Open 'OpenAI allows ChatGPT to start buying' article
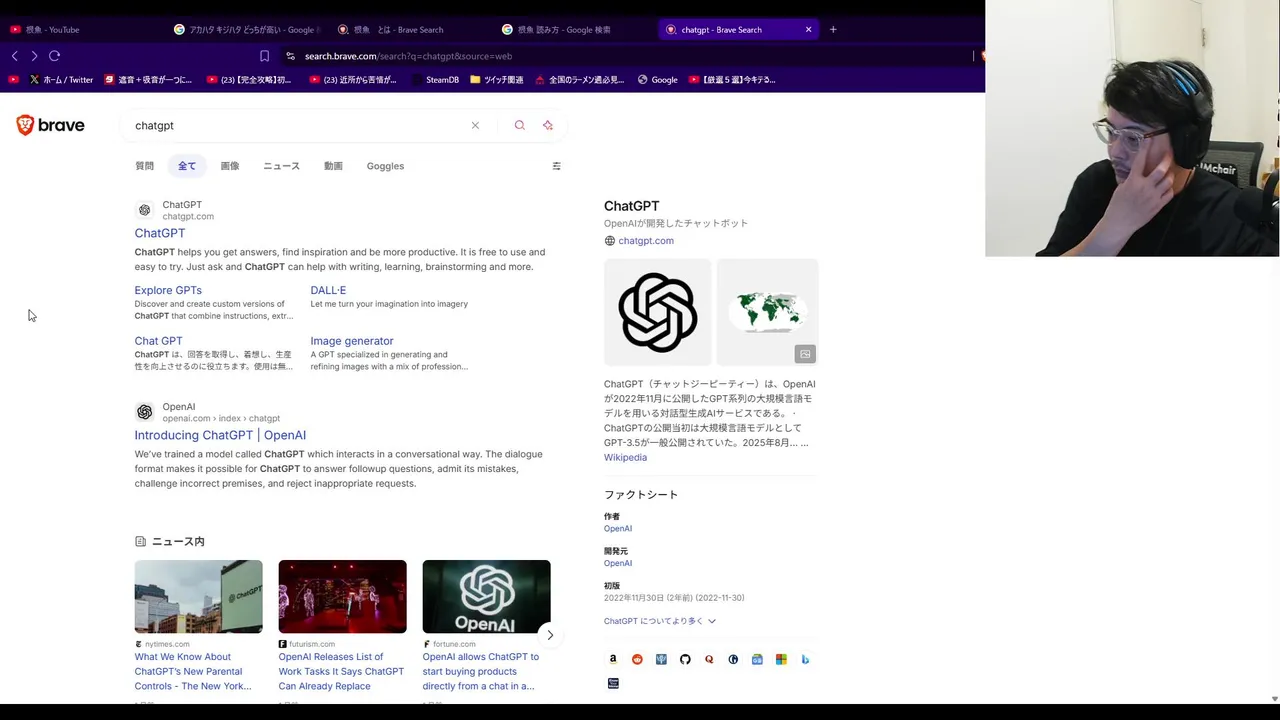 (x=481, y=671)
